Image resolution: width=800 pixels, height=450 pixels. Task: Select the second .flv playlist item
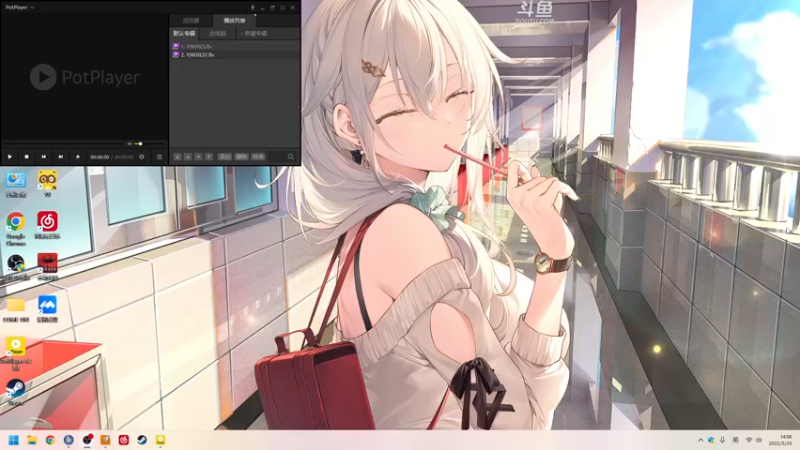[x=235, y=55]
